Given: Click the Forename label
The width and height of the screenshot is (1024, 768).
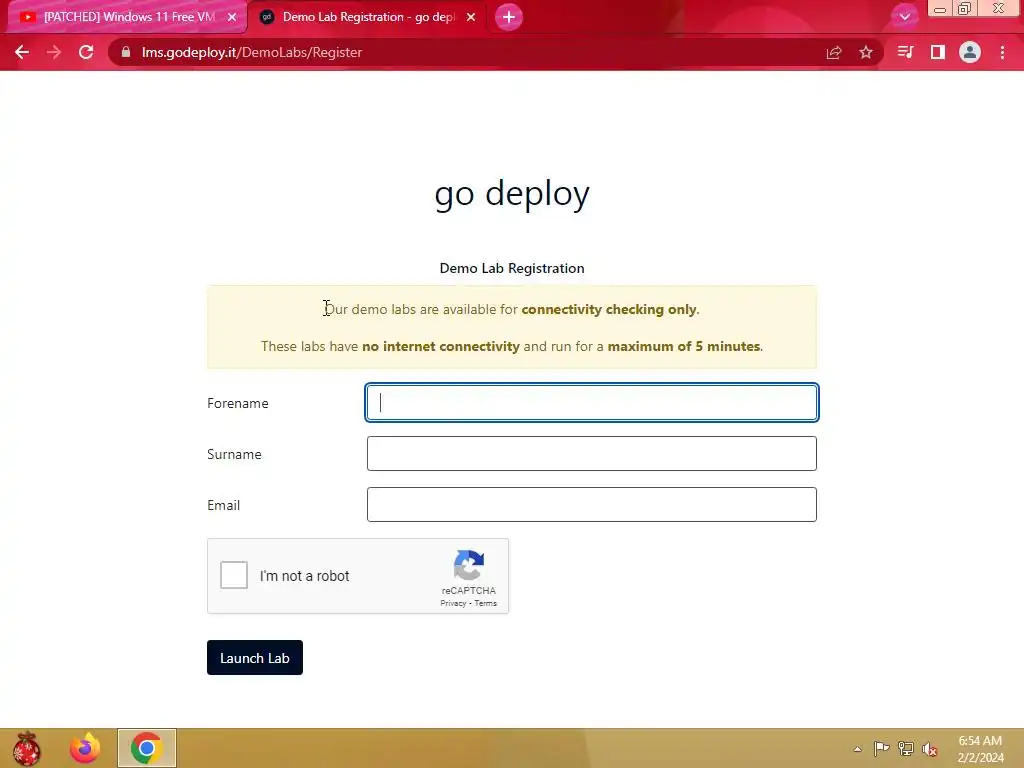Looking at the screenshot, I should coord(238,404).
